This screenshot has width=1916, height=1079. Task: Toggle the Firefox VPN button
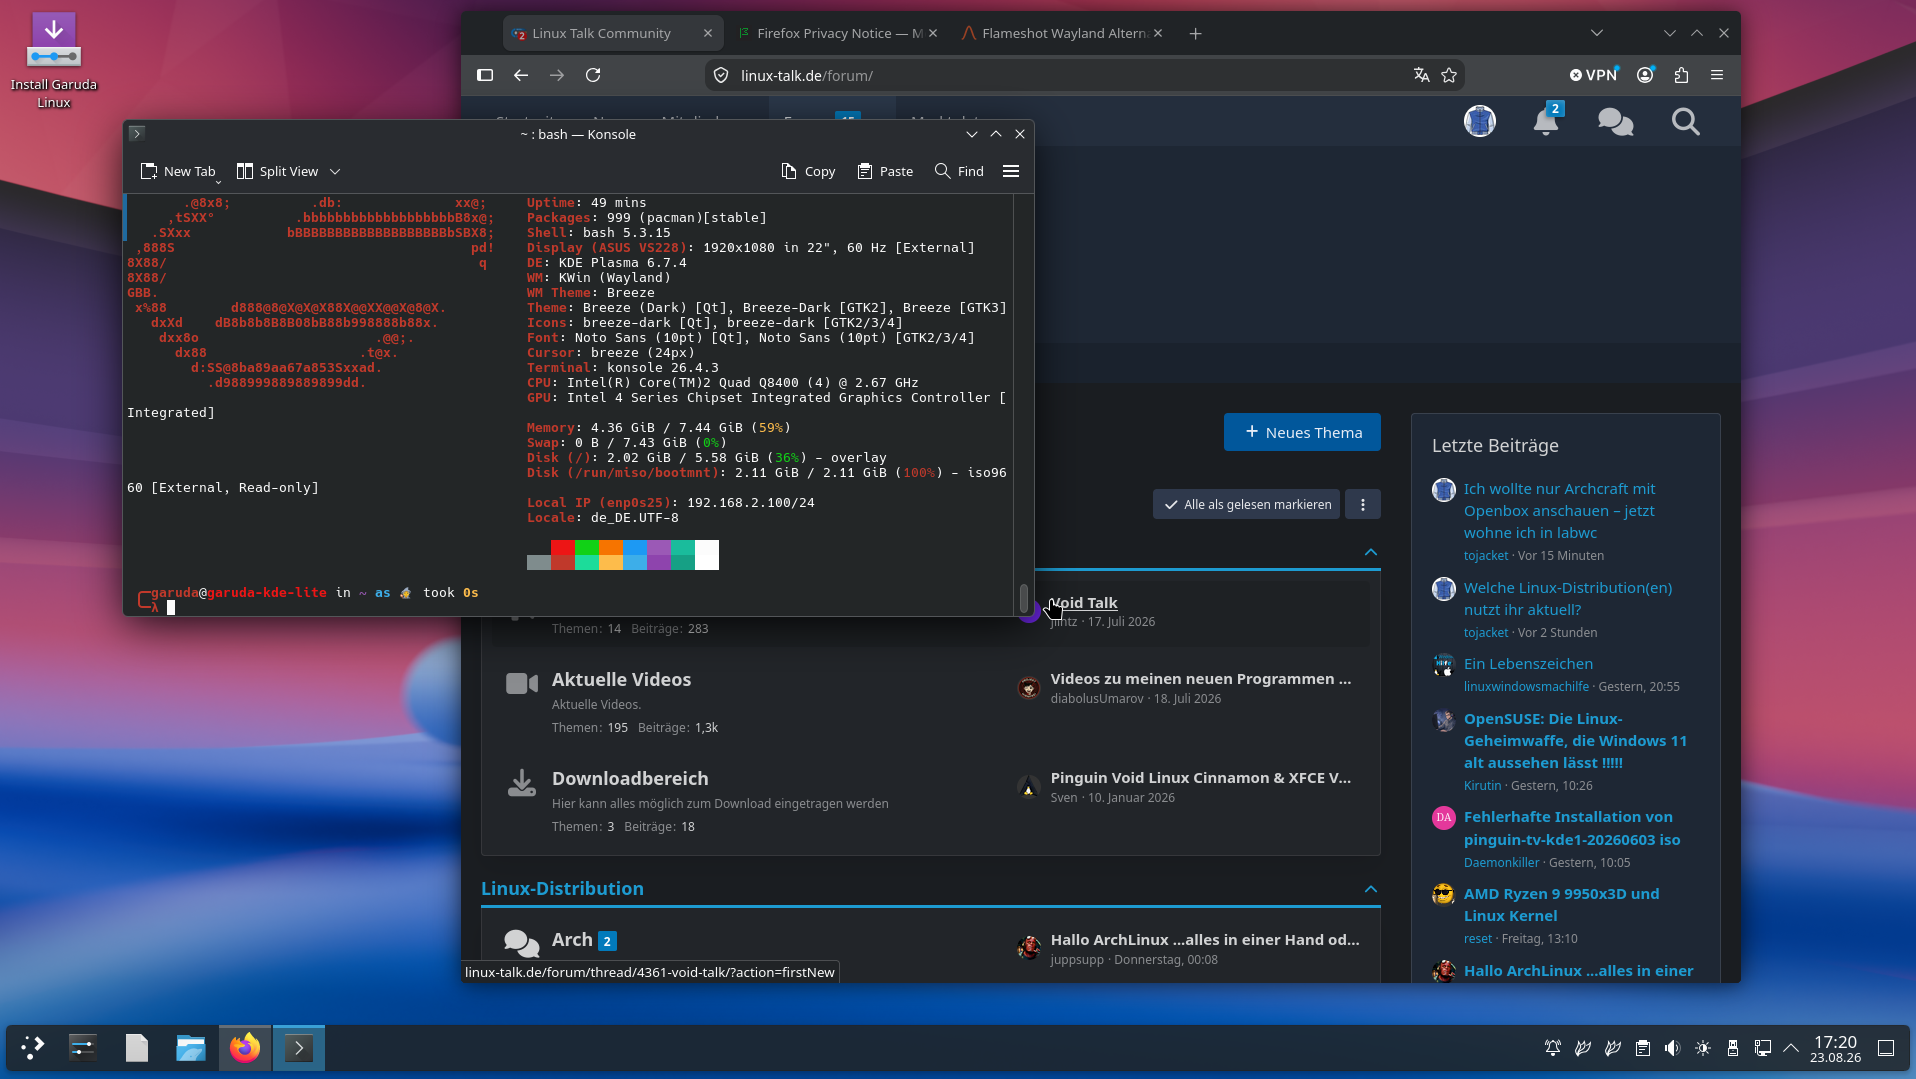[x=1593, y=75]
